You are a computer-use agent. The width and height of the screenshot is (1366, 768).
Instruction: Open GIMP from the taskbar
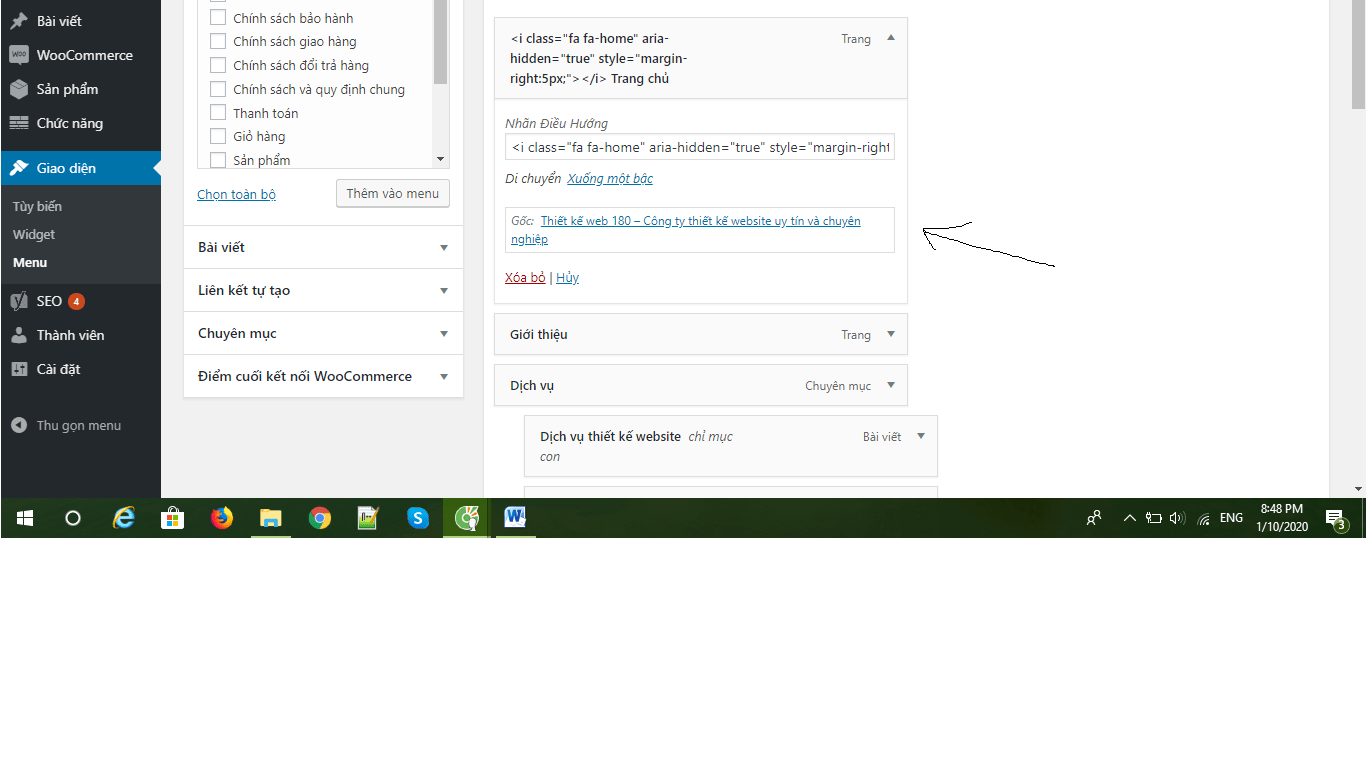(466, 518)
